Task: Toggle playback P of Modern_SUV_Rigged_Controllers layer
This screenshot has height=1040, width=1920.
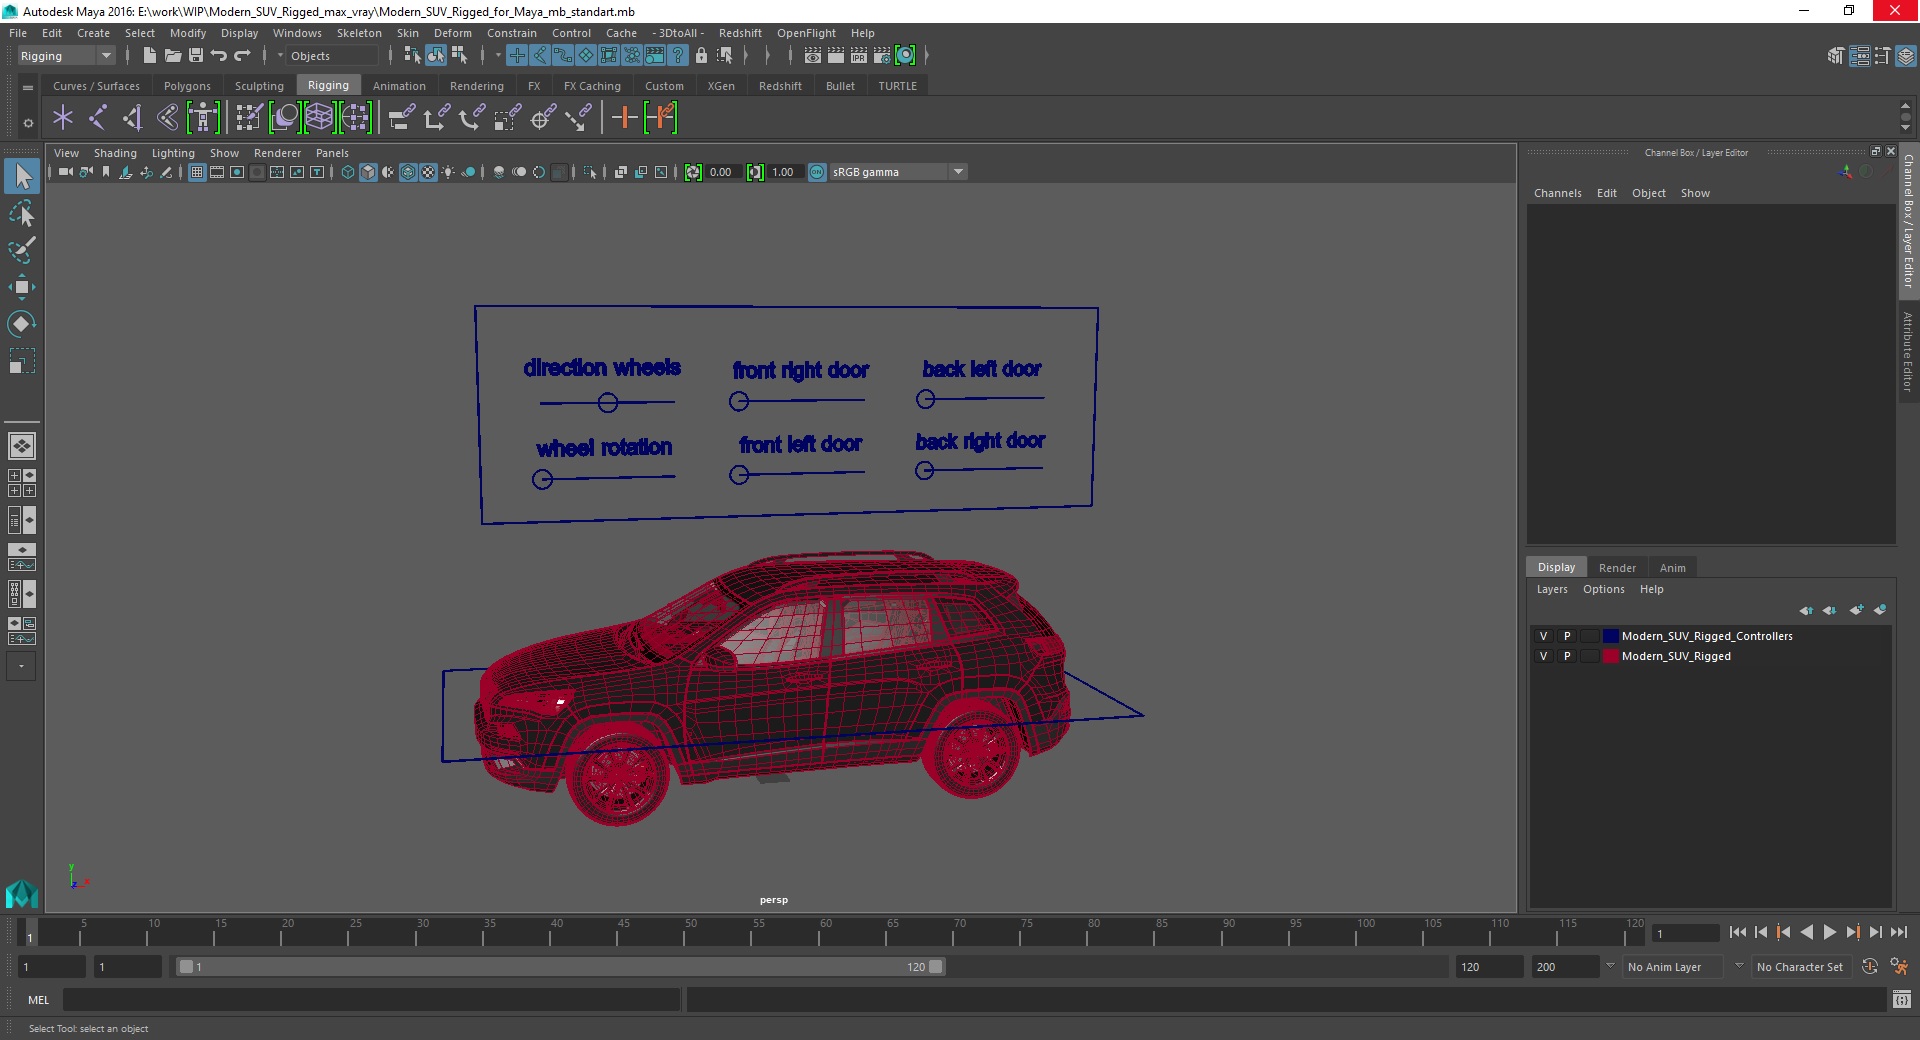Action: tap(1567, 636)
